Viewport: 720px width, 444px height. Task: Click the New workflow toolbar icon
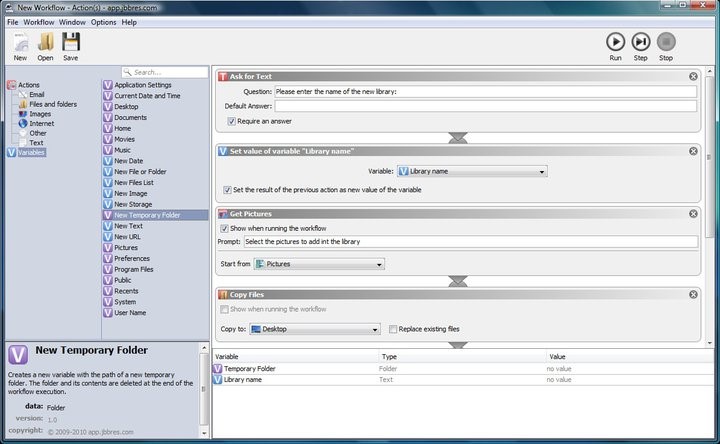point(20,44)
